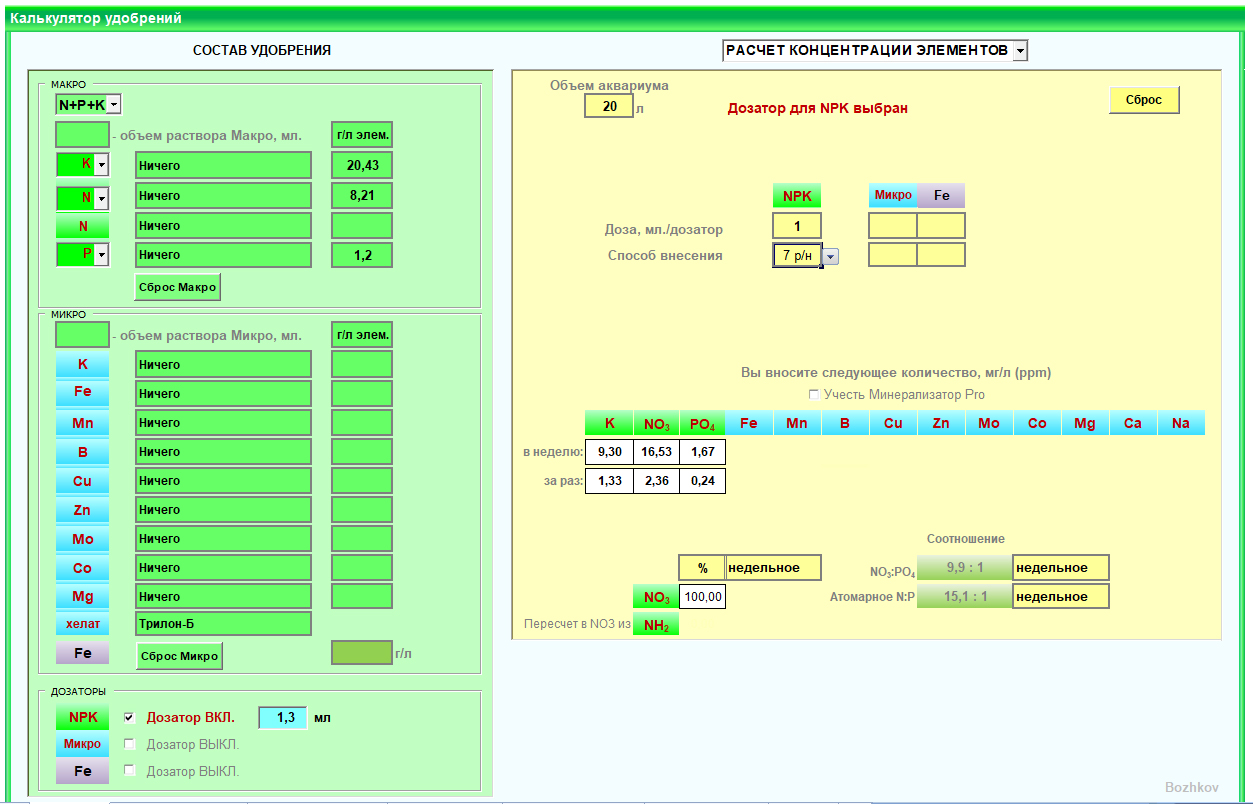Click the yellow Сброс button
Viewport: 1253px width, 804px height.
(1144, 100)
